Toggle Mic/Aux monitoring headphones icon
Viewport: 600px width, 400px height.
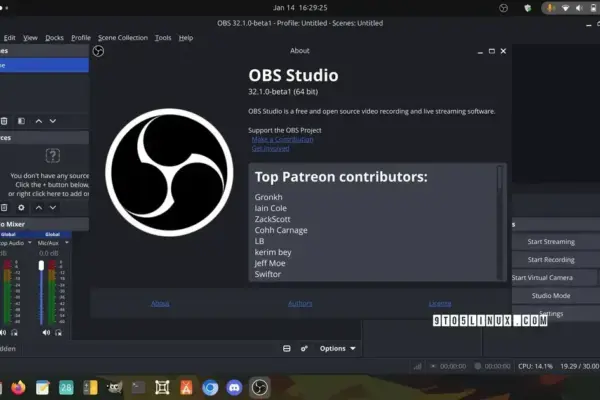58,333
